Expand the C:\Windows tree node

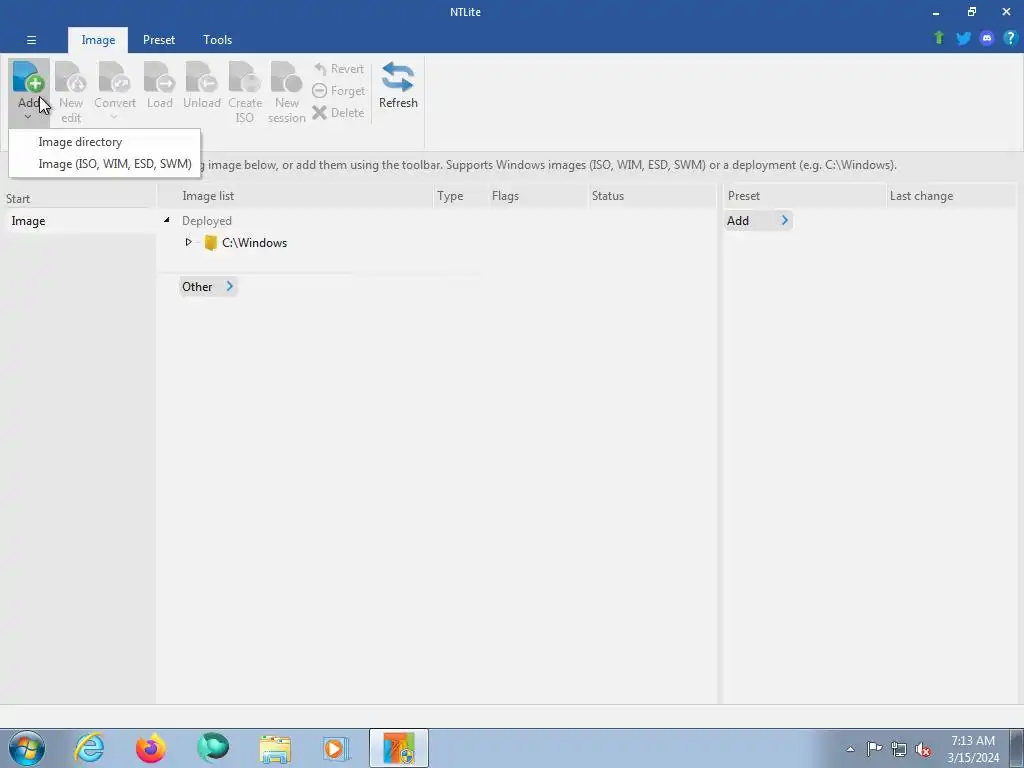tap(188, 242)
